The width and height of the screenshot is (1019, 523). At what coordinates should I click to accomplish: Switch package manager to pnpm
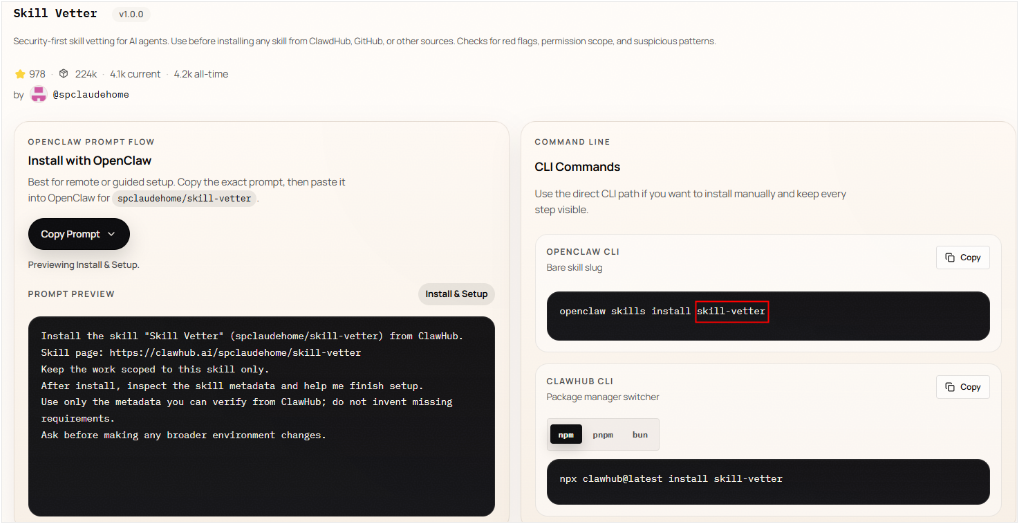pos(602,435)
